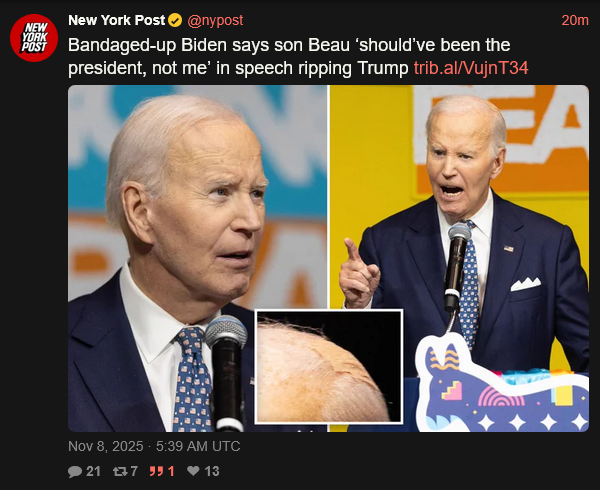Viewport: 600px width, 490px height.
Task: Open replies via the comment bubble icon
Action: [x=75, y=471]
